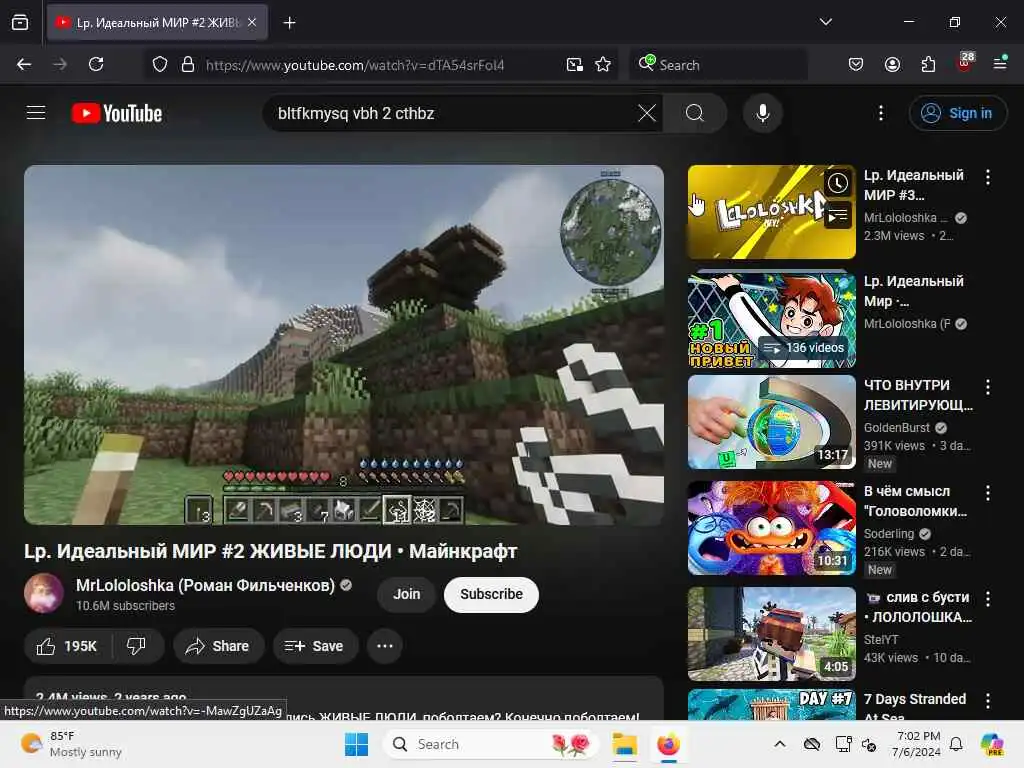Add Идеальный МИР #3 to Watch later
This screenshot has height=768, width=1024.
pyautogui.click(x=837, y=183)
